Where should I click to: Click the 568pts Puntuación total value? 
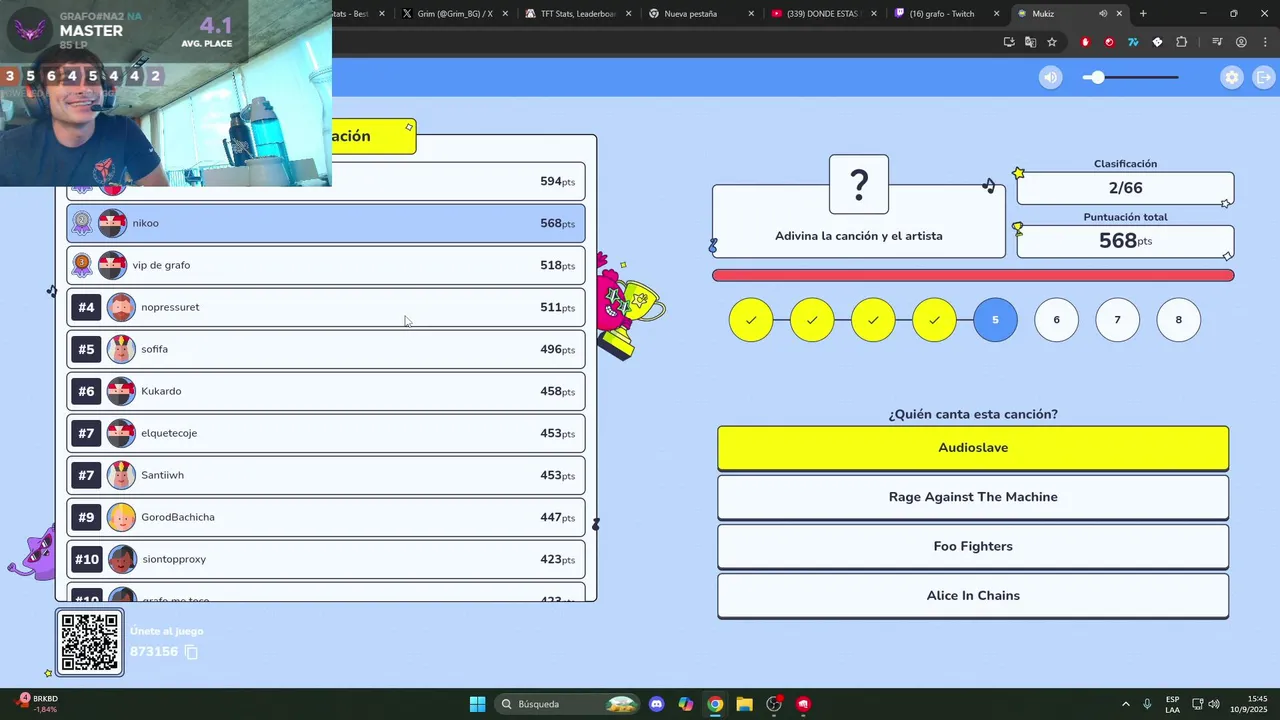tap(1125, 241)
